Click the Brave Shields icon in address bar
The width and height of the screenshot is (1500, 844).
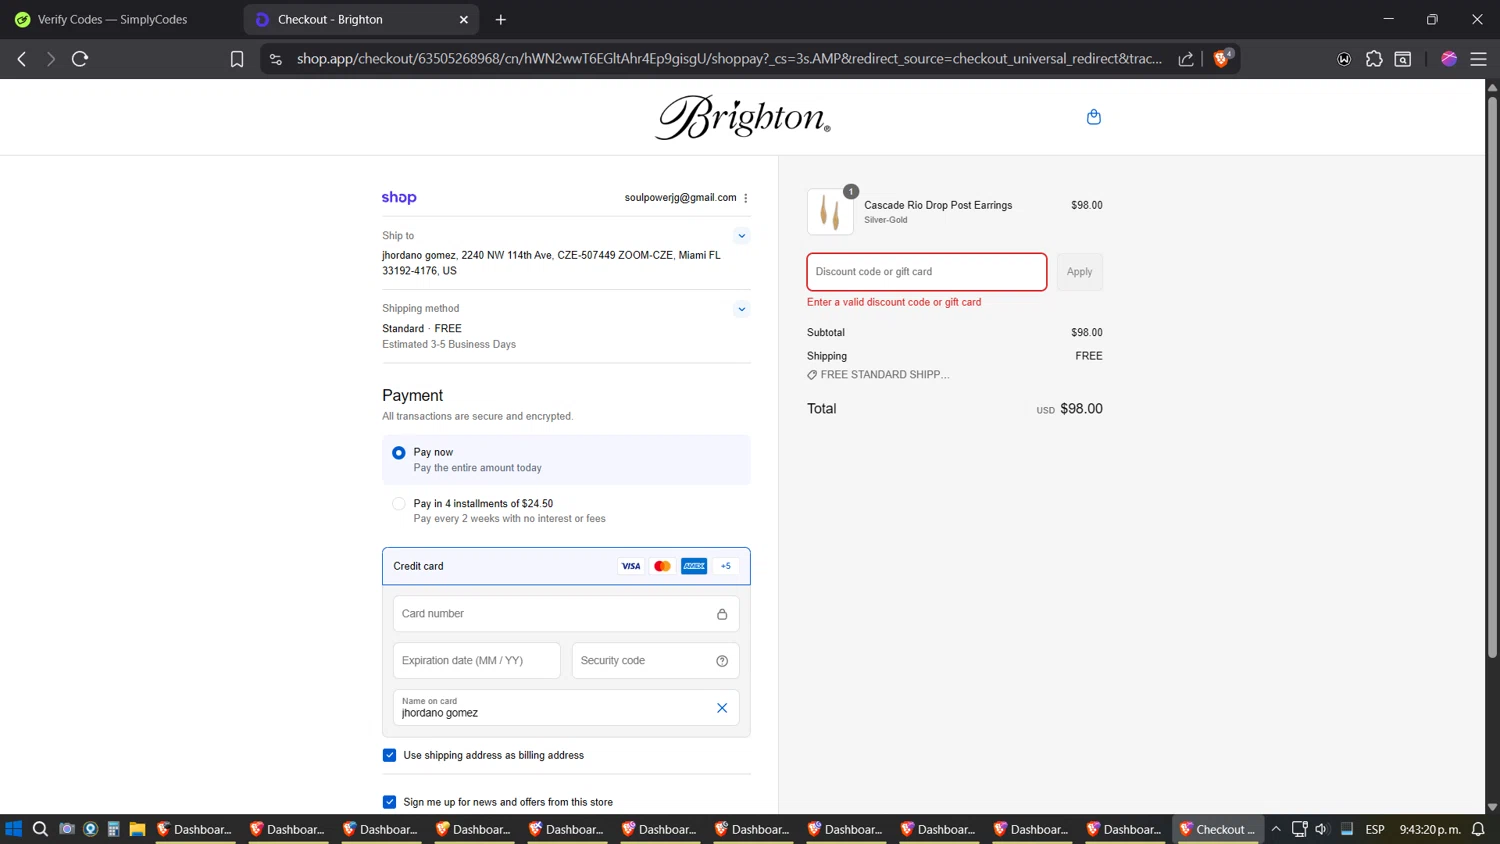coord(1221,59)
